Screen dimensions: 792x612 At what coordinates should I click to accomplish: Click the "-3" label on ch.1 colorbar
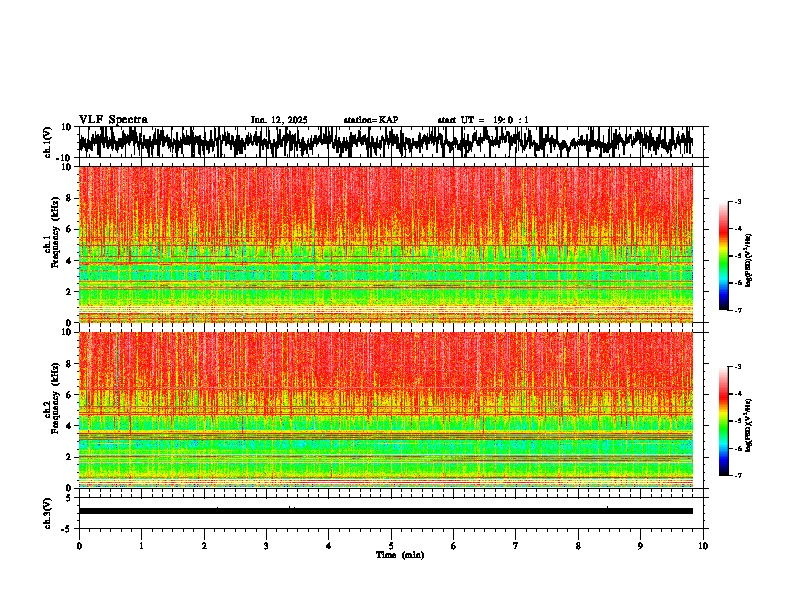click(737, 201)
